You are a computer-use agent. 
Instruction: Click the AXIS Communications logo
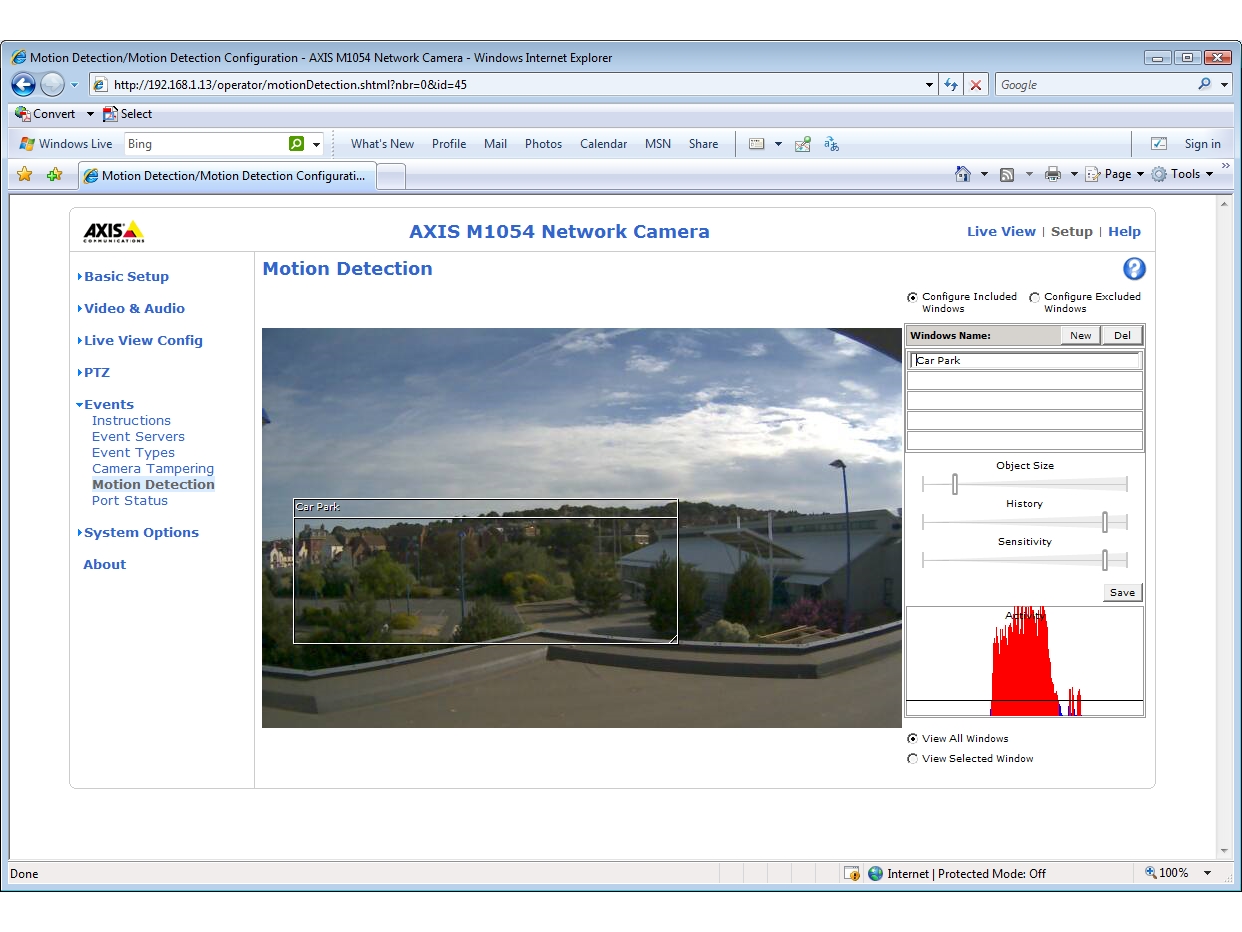114,231
